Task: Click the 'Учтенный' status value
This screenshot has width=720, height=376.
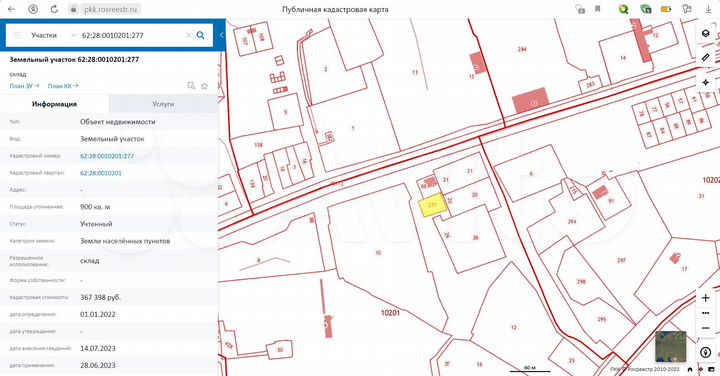Action: pyautogui.click(x=96, y=224)
